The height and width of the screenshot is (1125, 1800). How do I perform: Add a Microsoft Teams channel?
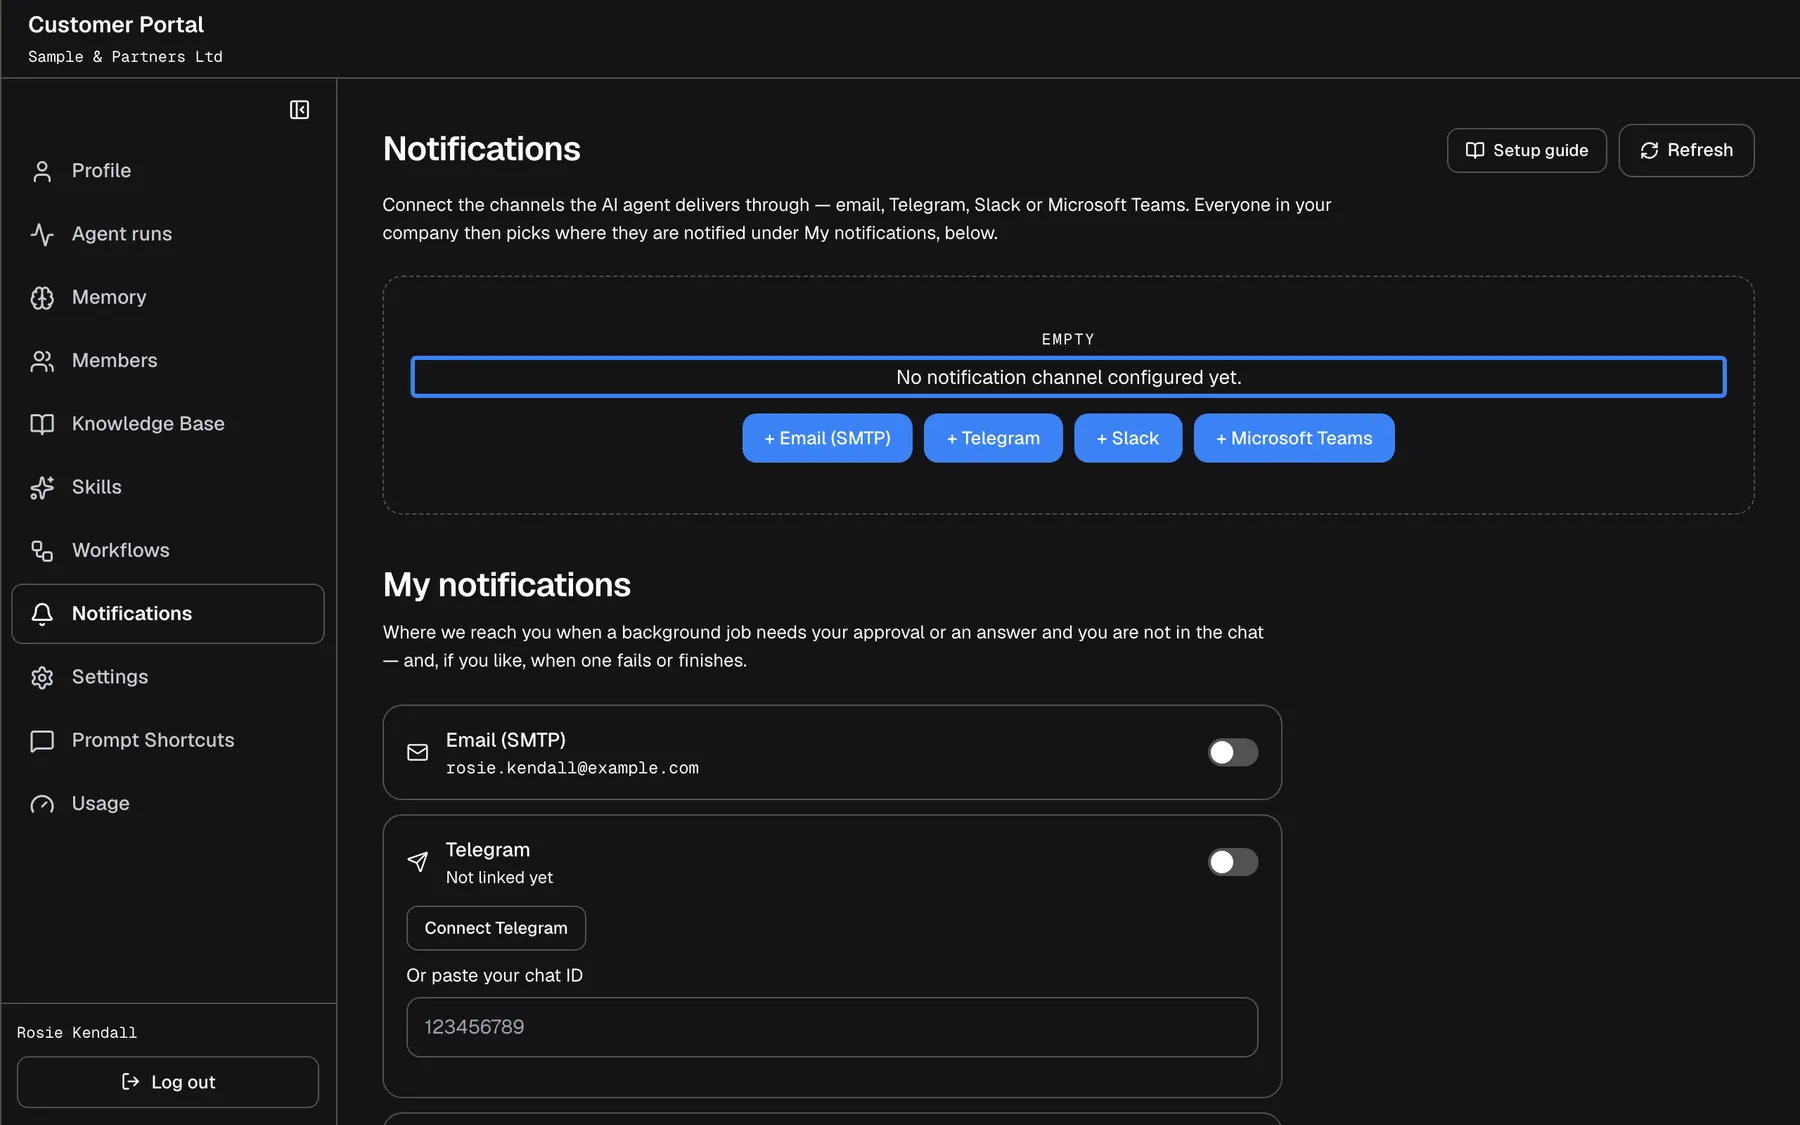click(1294, 438)
